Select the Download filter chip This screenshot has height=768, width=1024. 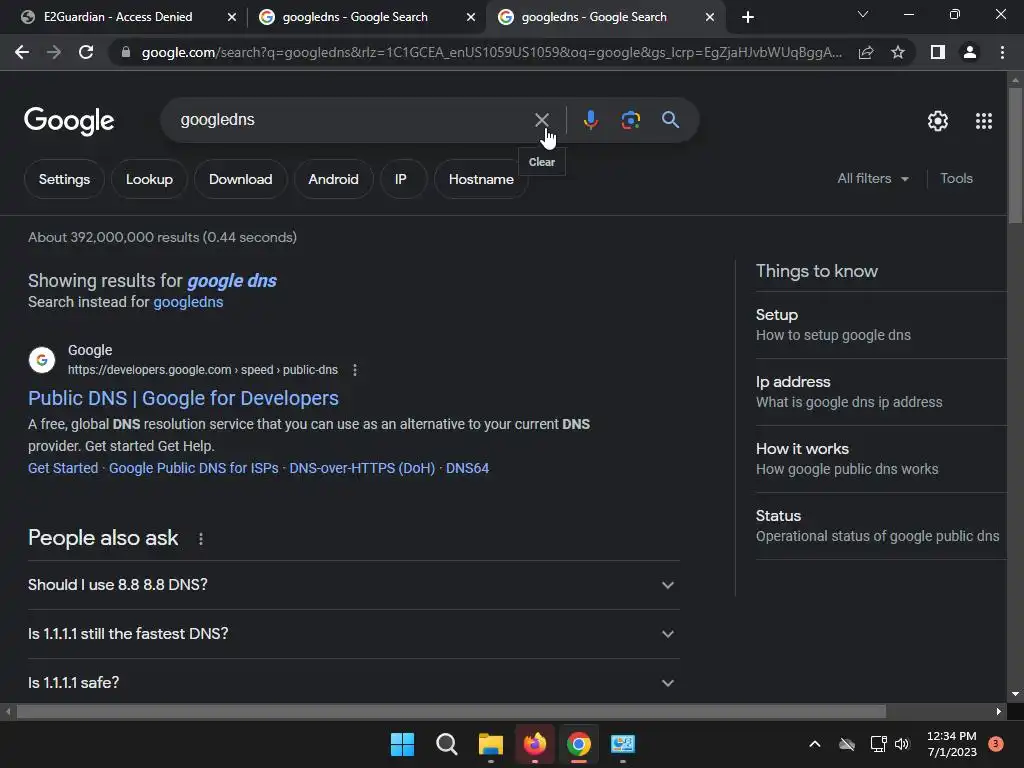pyautogui.click(x=240, y=179)
